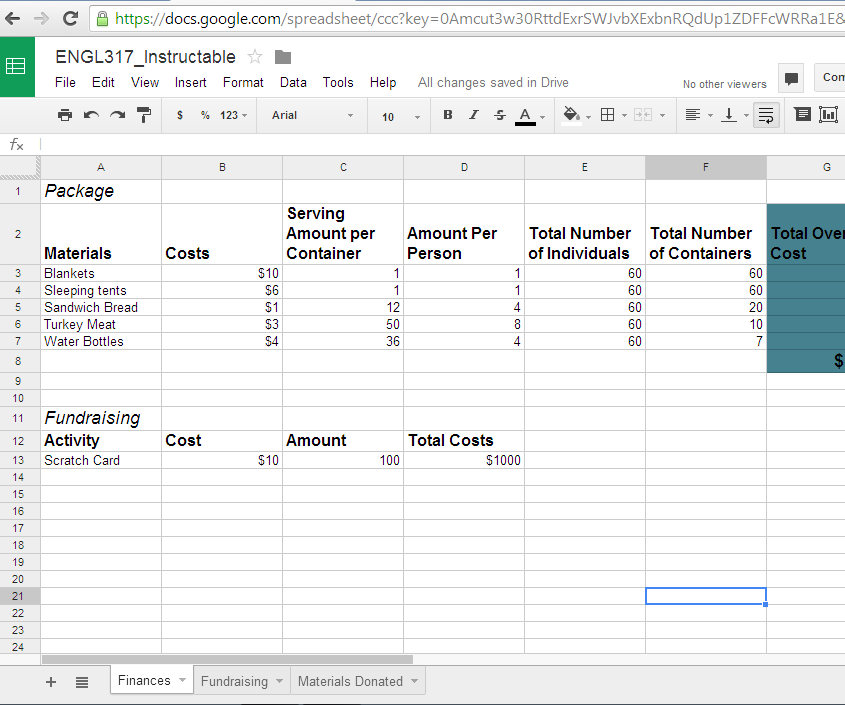Select the Scratch Card cell
This screenshot has width=845, height=705.
(101, 460)
